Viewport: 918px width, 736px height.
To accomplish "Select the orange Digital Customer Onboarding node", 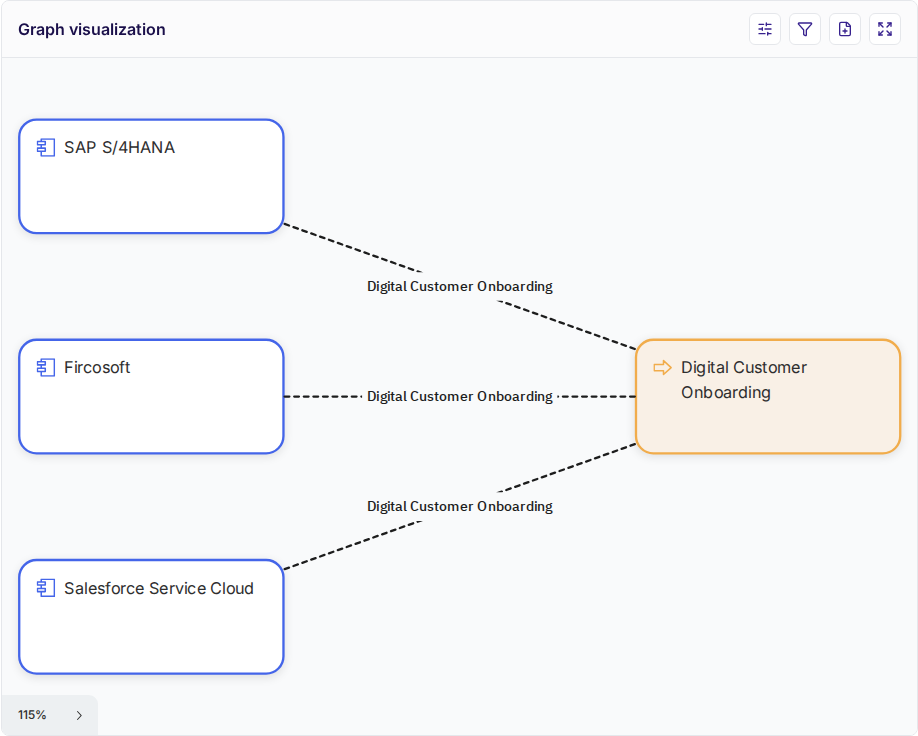I will [x=768, y=396].
